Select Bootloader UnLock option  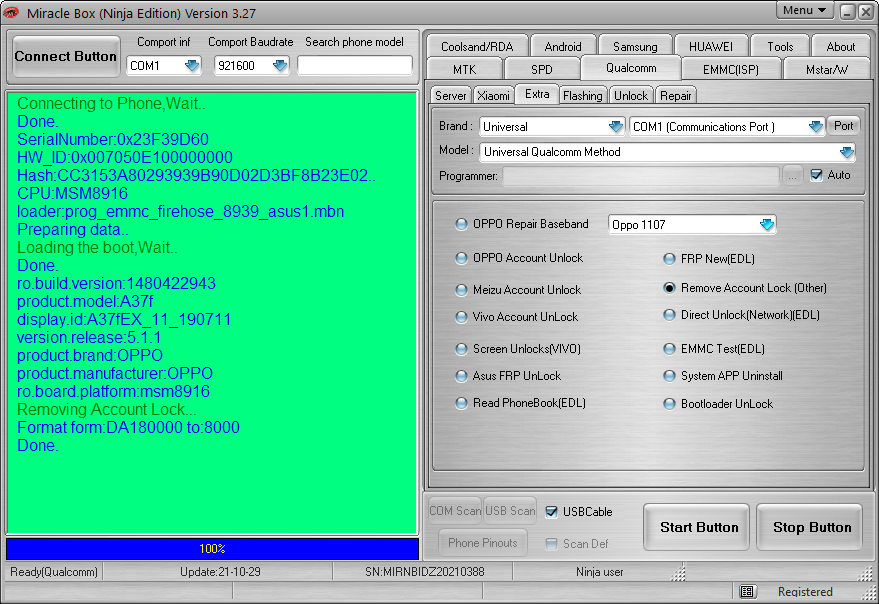pyautogui.click(x=669, y=404)
